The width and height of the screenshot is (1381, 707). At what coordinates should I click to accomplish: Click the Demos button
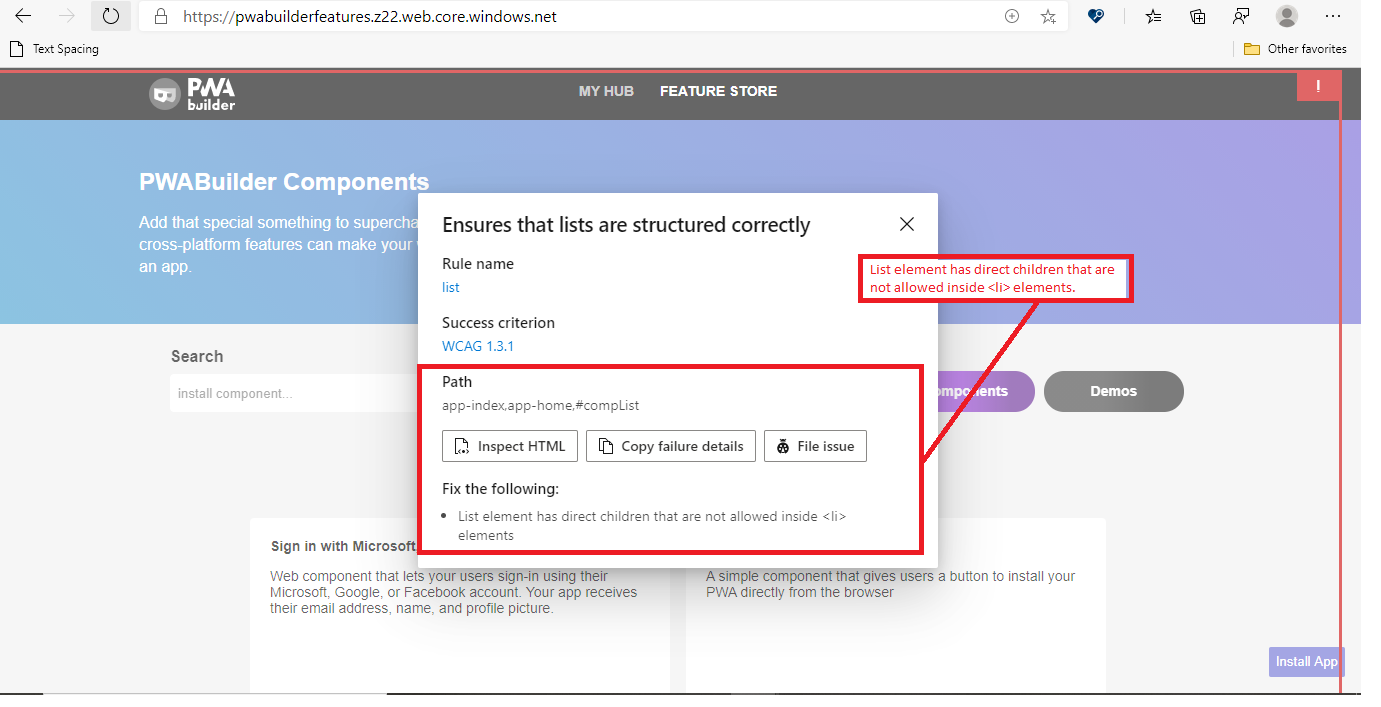(1113, 391)
